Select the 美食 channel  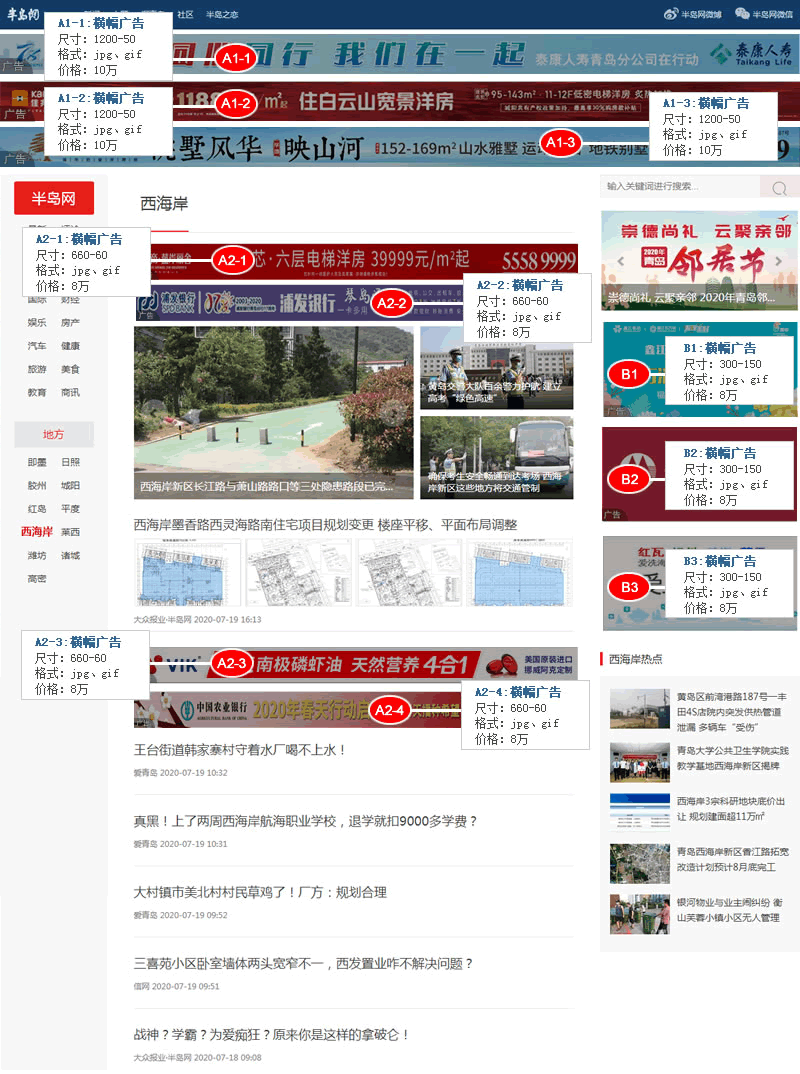[70, 369]
